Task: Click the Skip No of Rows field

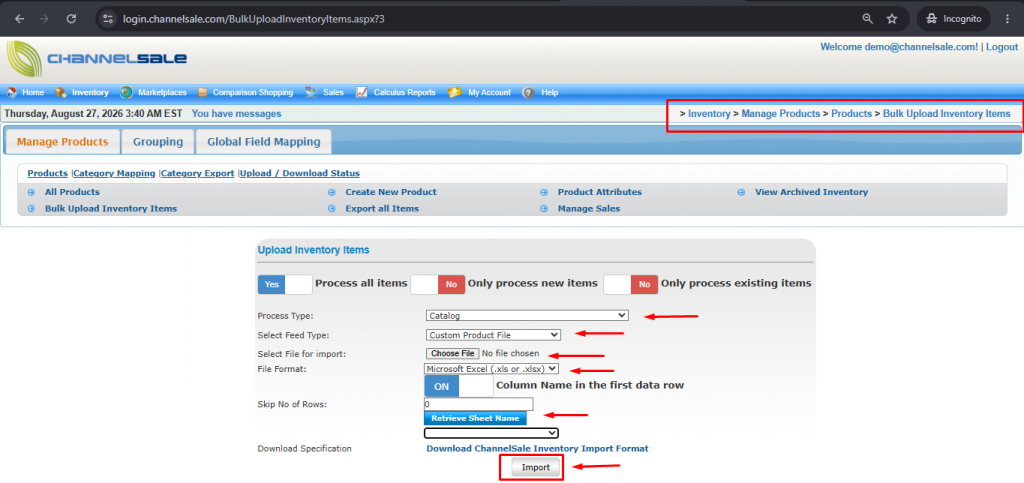Action: [x=479, y=404]
